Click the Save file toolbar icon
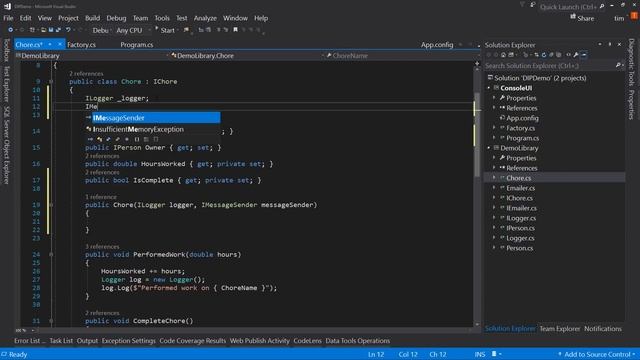 pos(51,30)
